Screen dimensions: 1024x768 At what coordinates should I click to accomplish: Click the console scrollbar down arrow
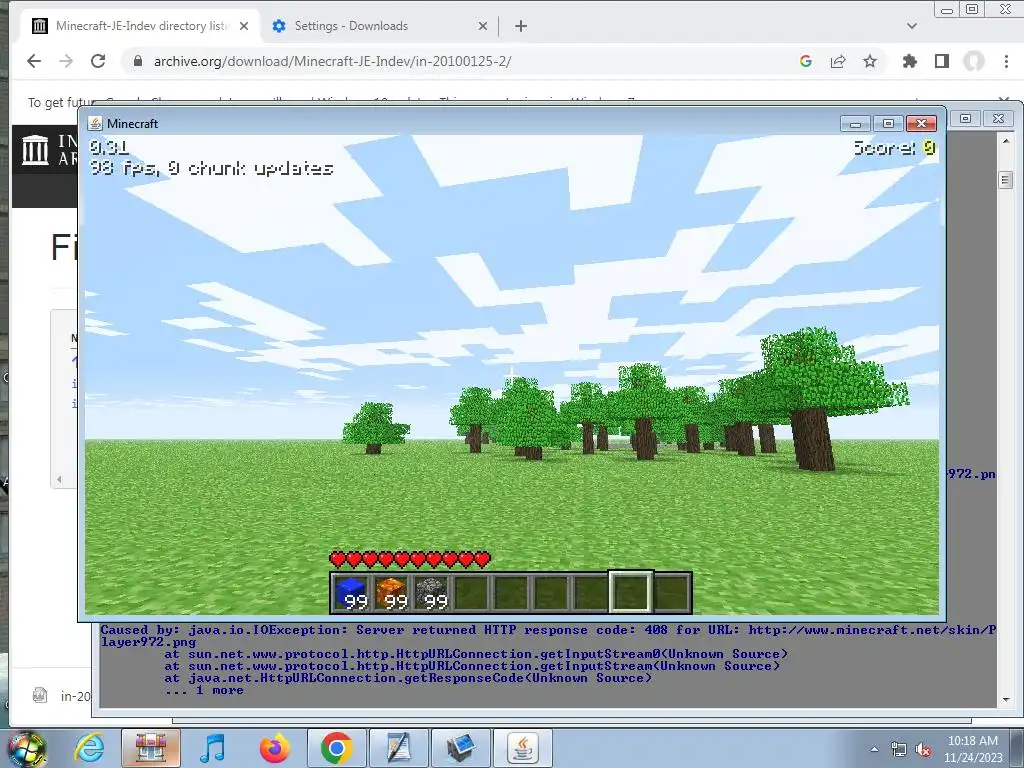coord(1006,699)
